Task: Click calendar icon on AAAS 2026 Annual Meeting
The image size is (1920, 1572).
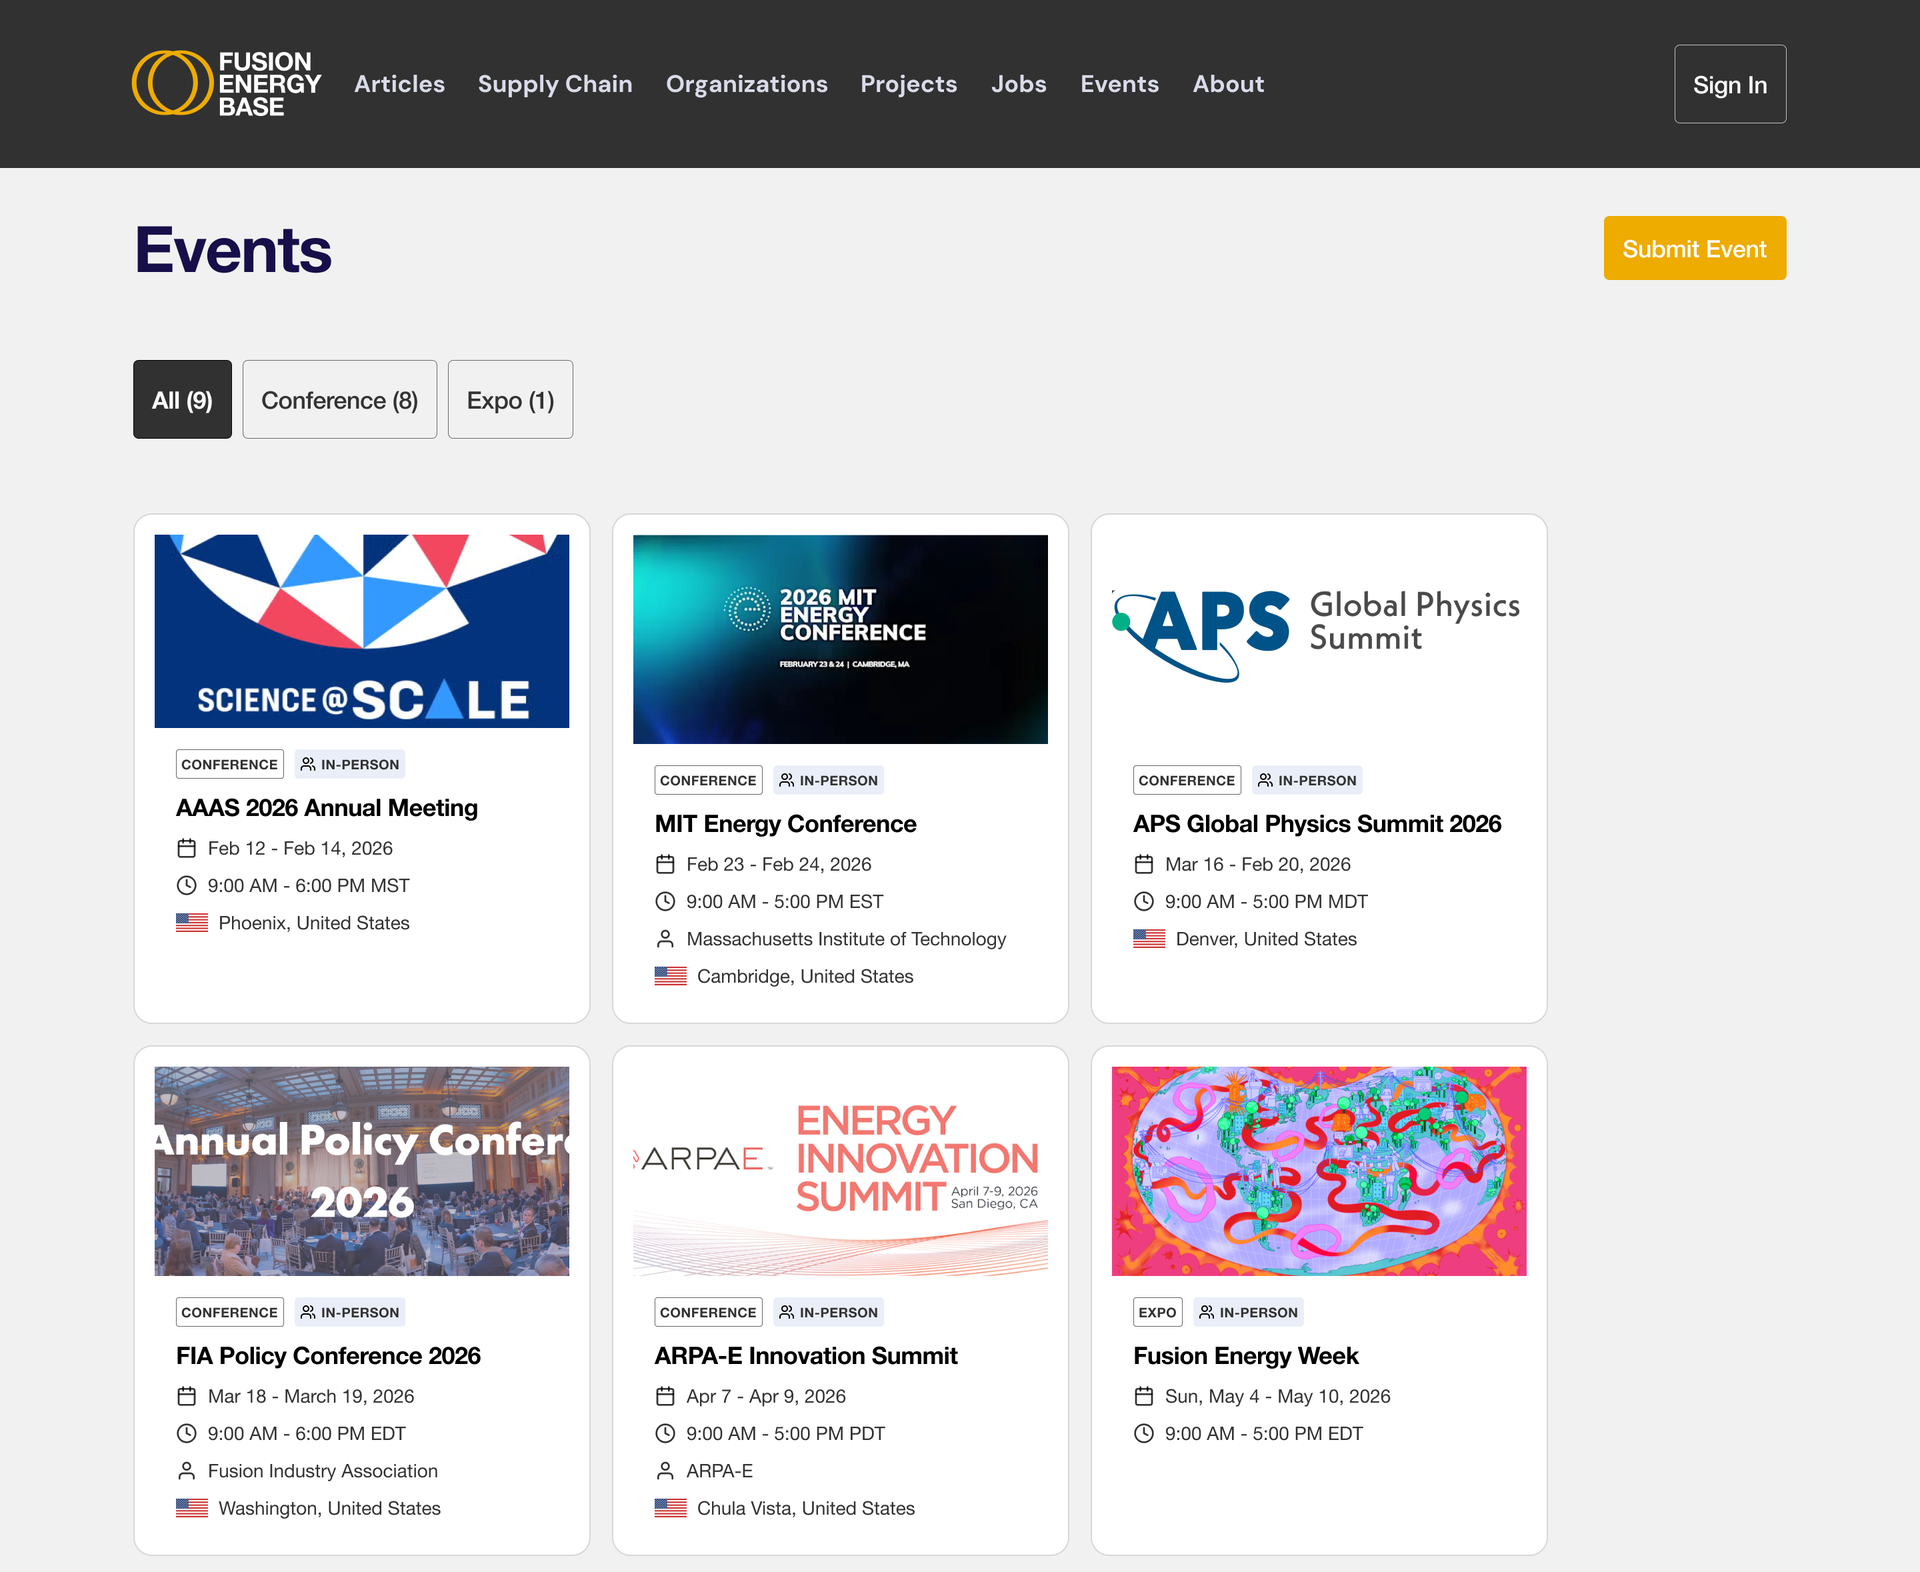Action: click(187, 849)
